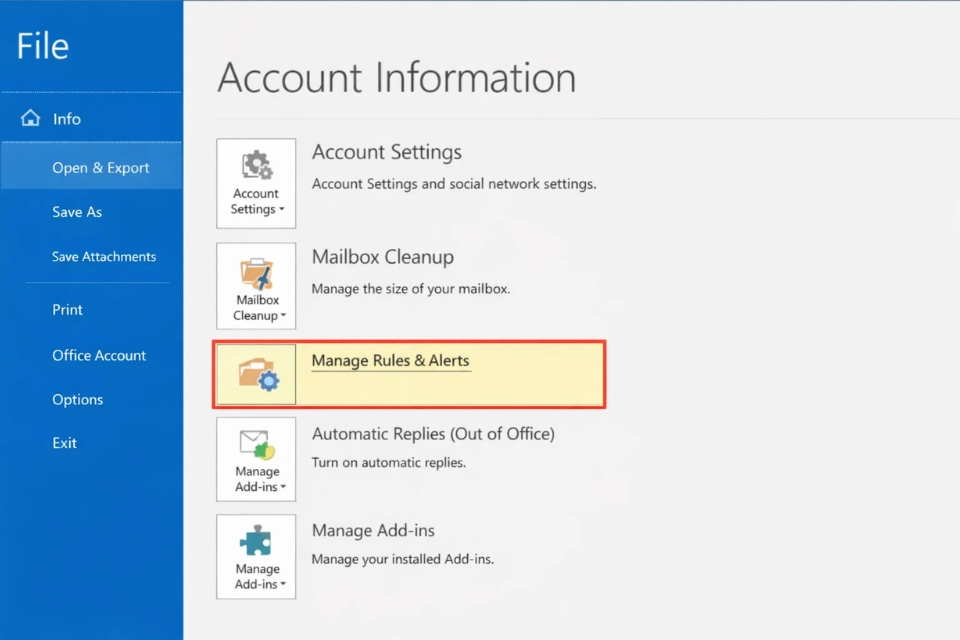Open the File menu

tap(42, 45)
